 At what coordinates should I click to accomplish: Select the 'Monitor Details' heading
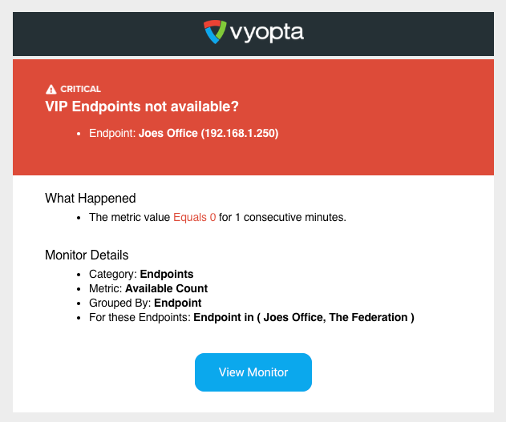(x=87, y=255)
